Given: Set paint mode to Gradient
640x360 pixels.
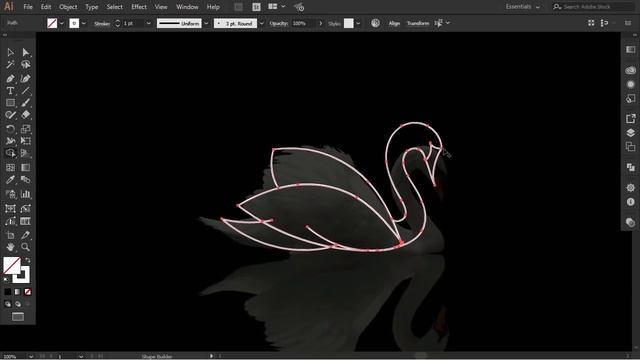Looking at the screenshot, I should (18, 292).
